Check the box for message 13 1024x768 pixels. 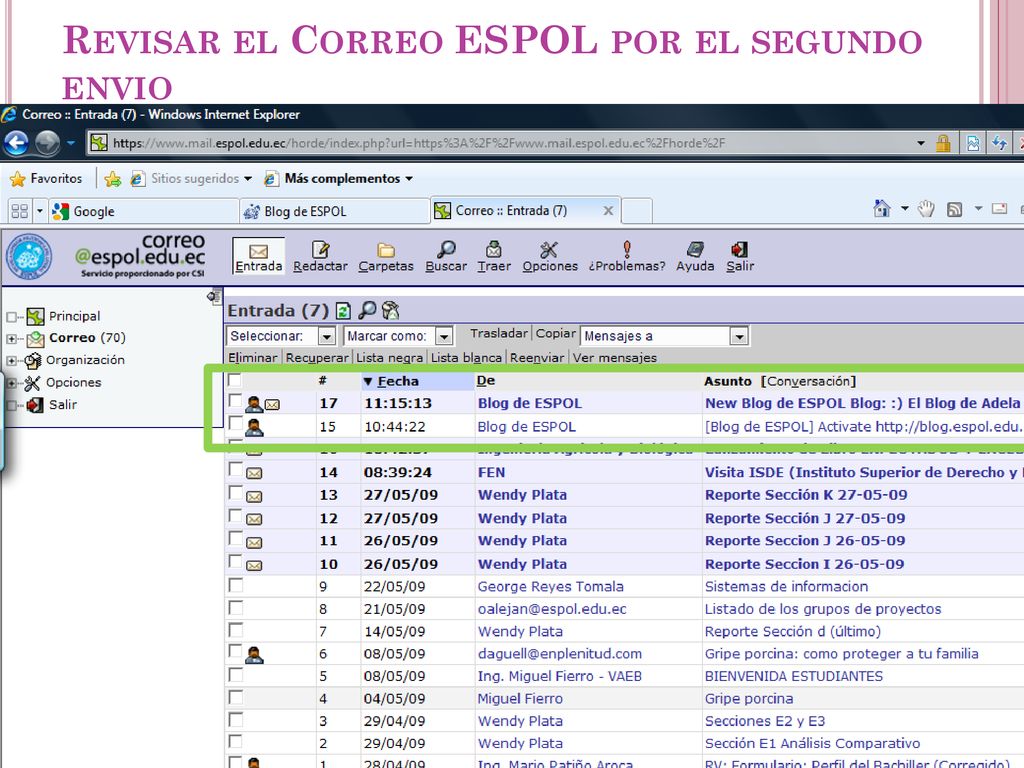coord(235,492)
